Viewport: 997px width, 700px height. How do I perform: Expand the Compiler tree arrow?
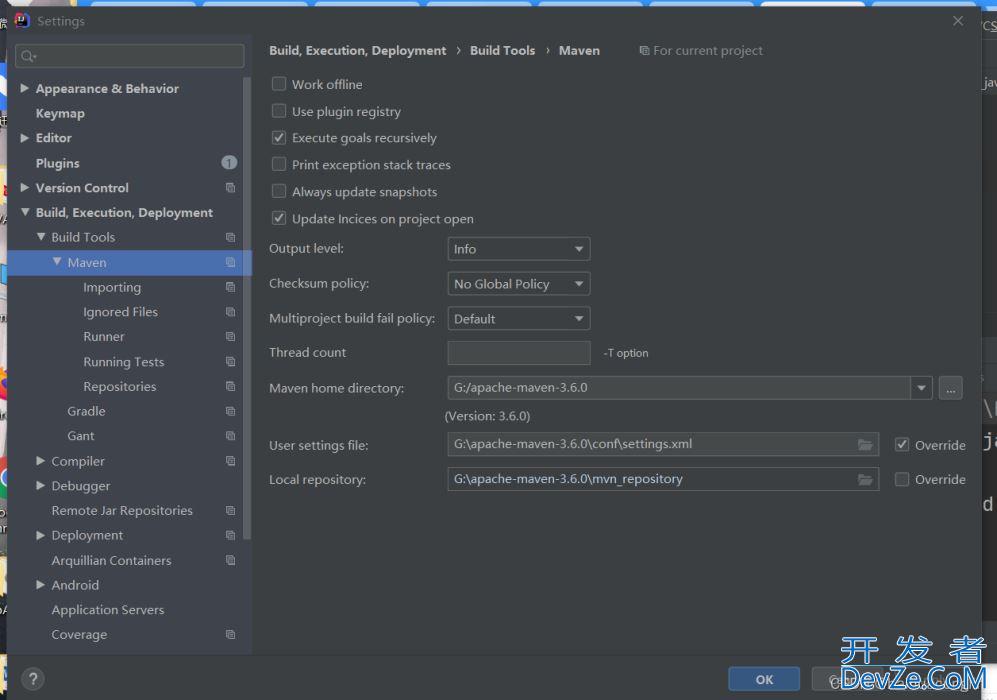click(x=40, y=460)
